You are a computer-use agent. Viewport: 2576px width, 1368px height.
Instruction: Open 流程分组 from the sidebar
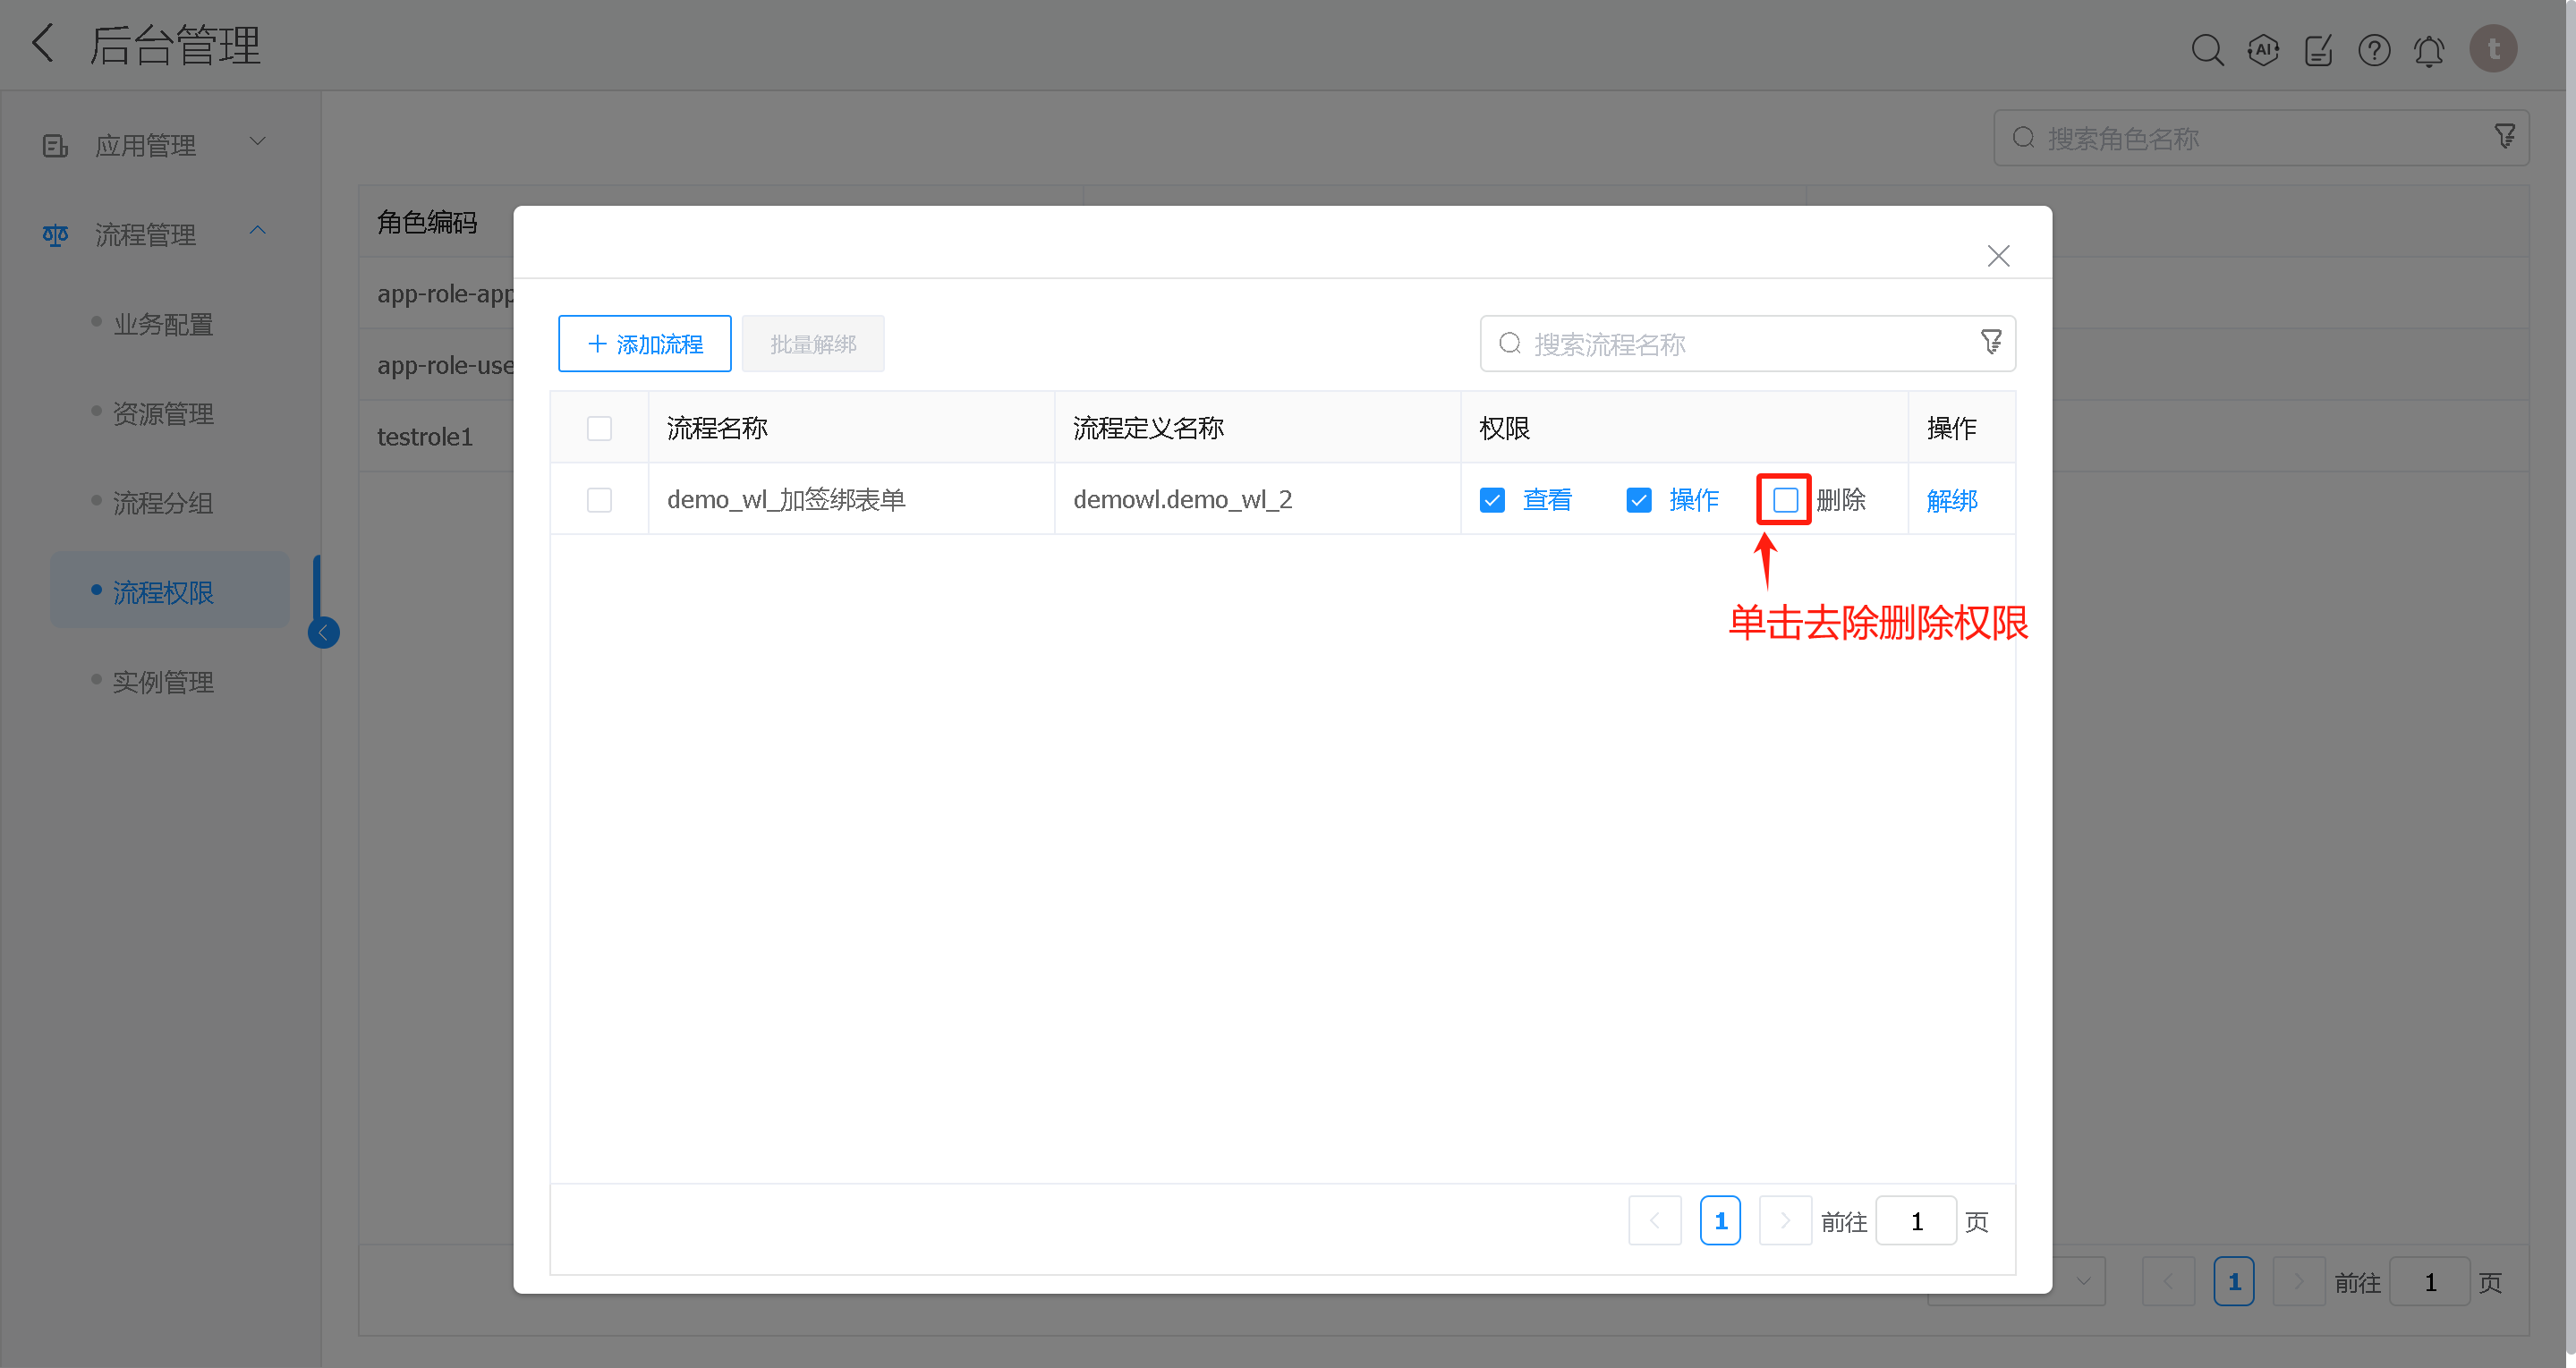pos(163,503)
